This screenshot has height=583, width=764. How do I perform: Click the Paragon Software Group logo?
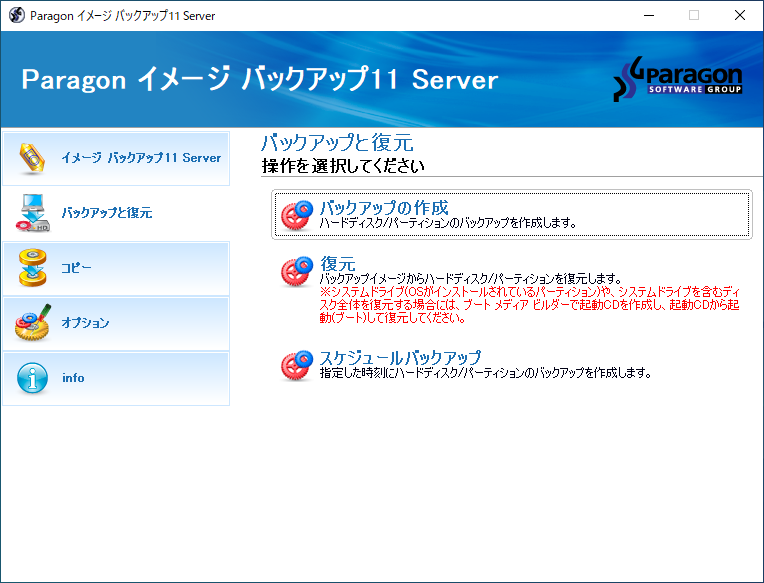point(677,79)
